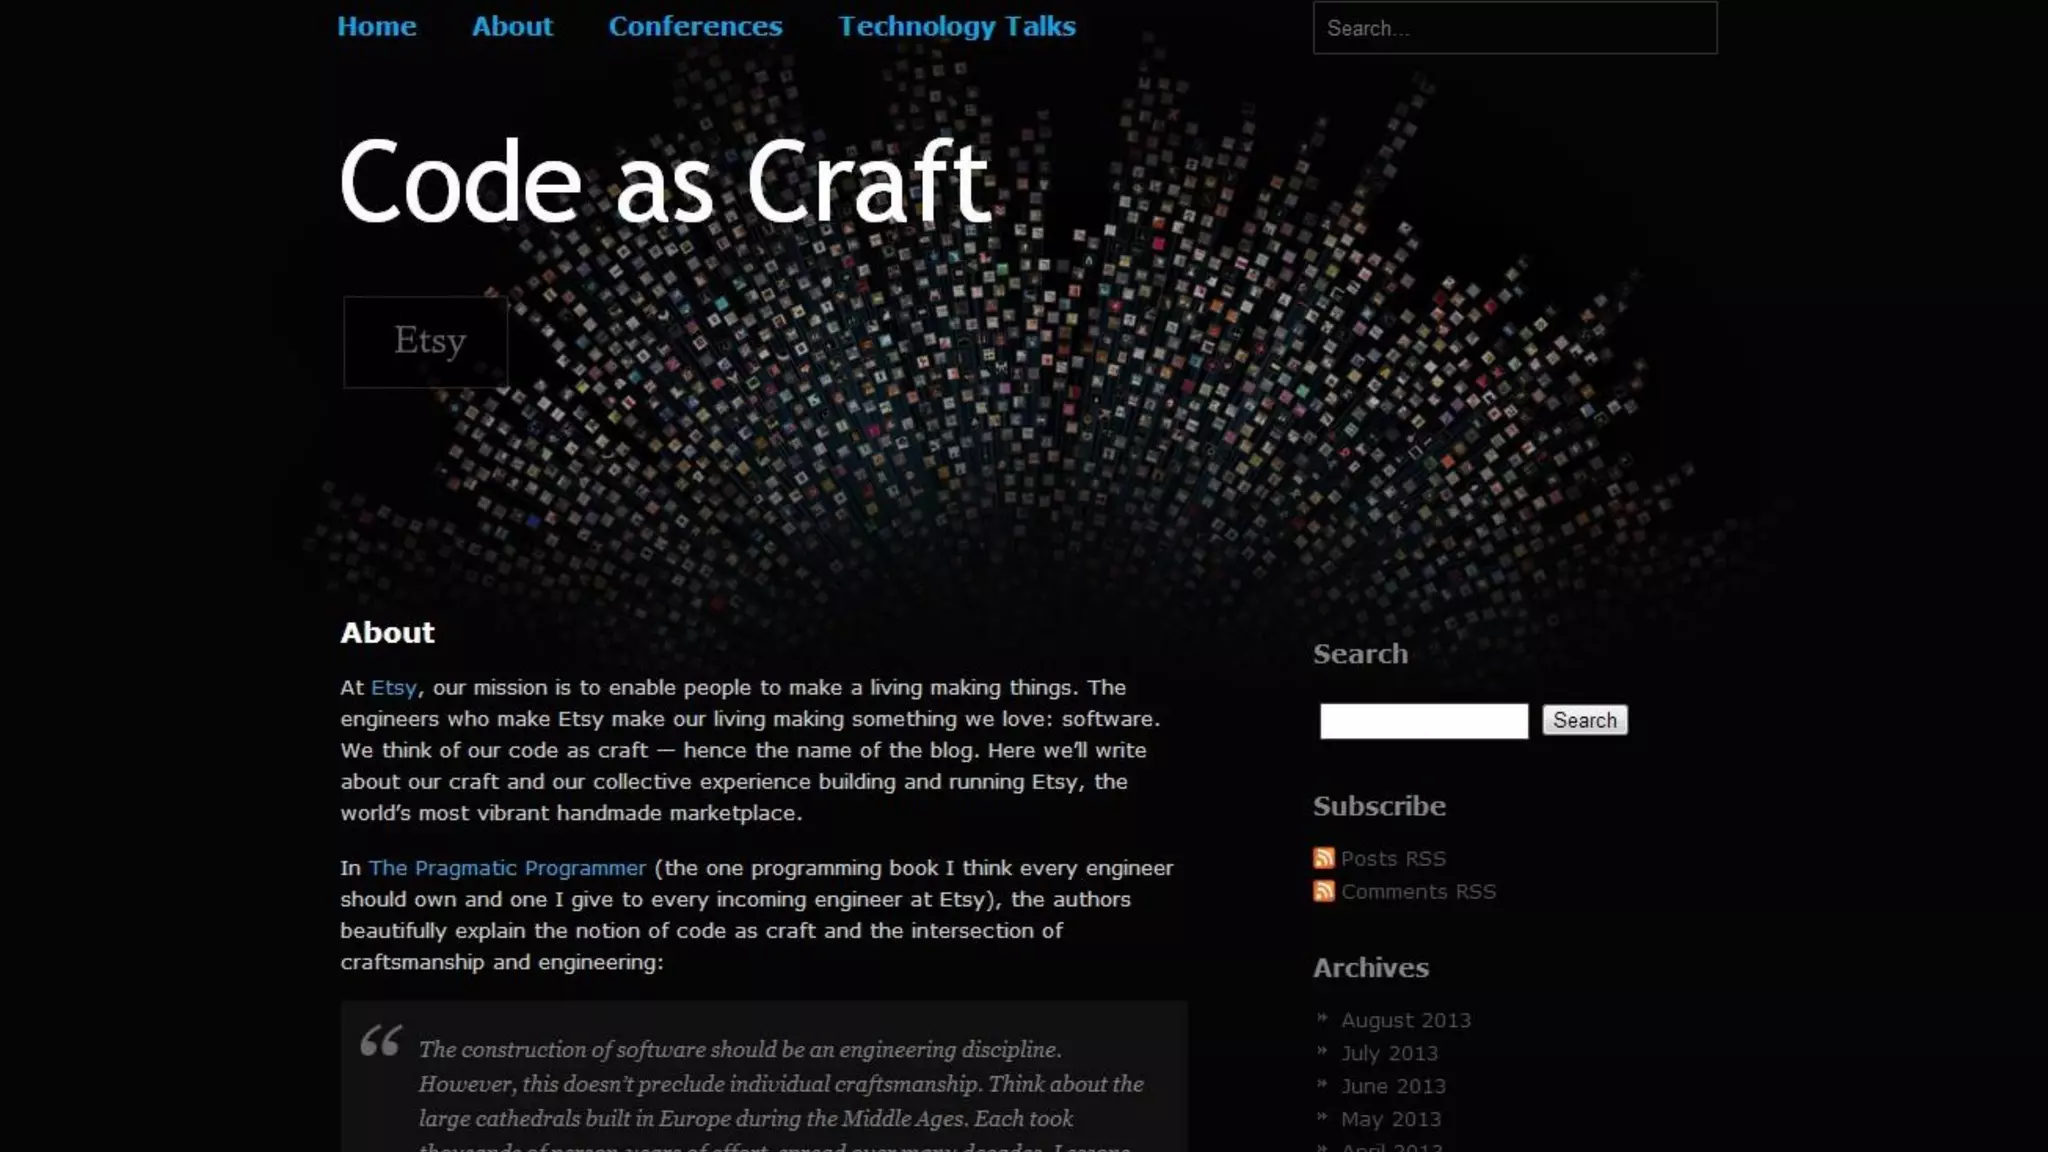Click the Etsy logo box
Viewport: 2048px width, 1152px height.
[x=426, y=342]
